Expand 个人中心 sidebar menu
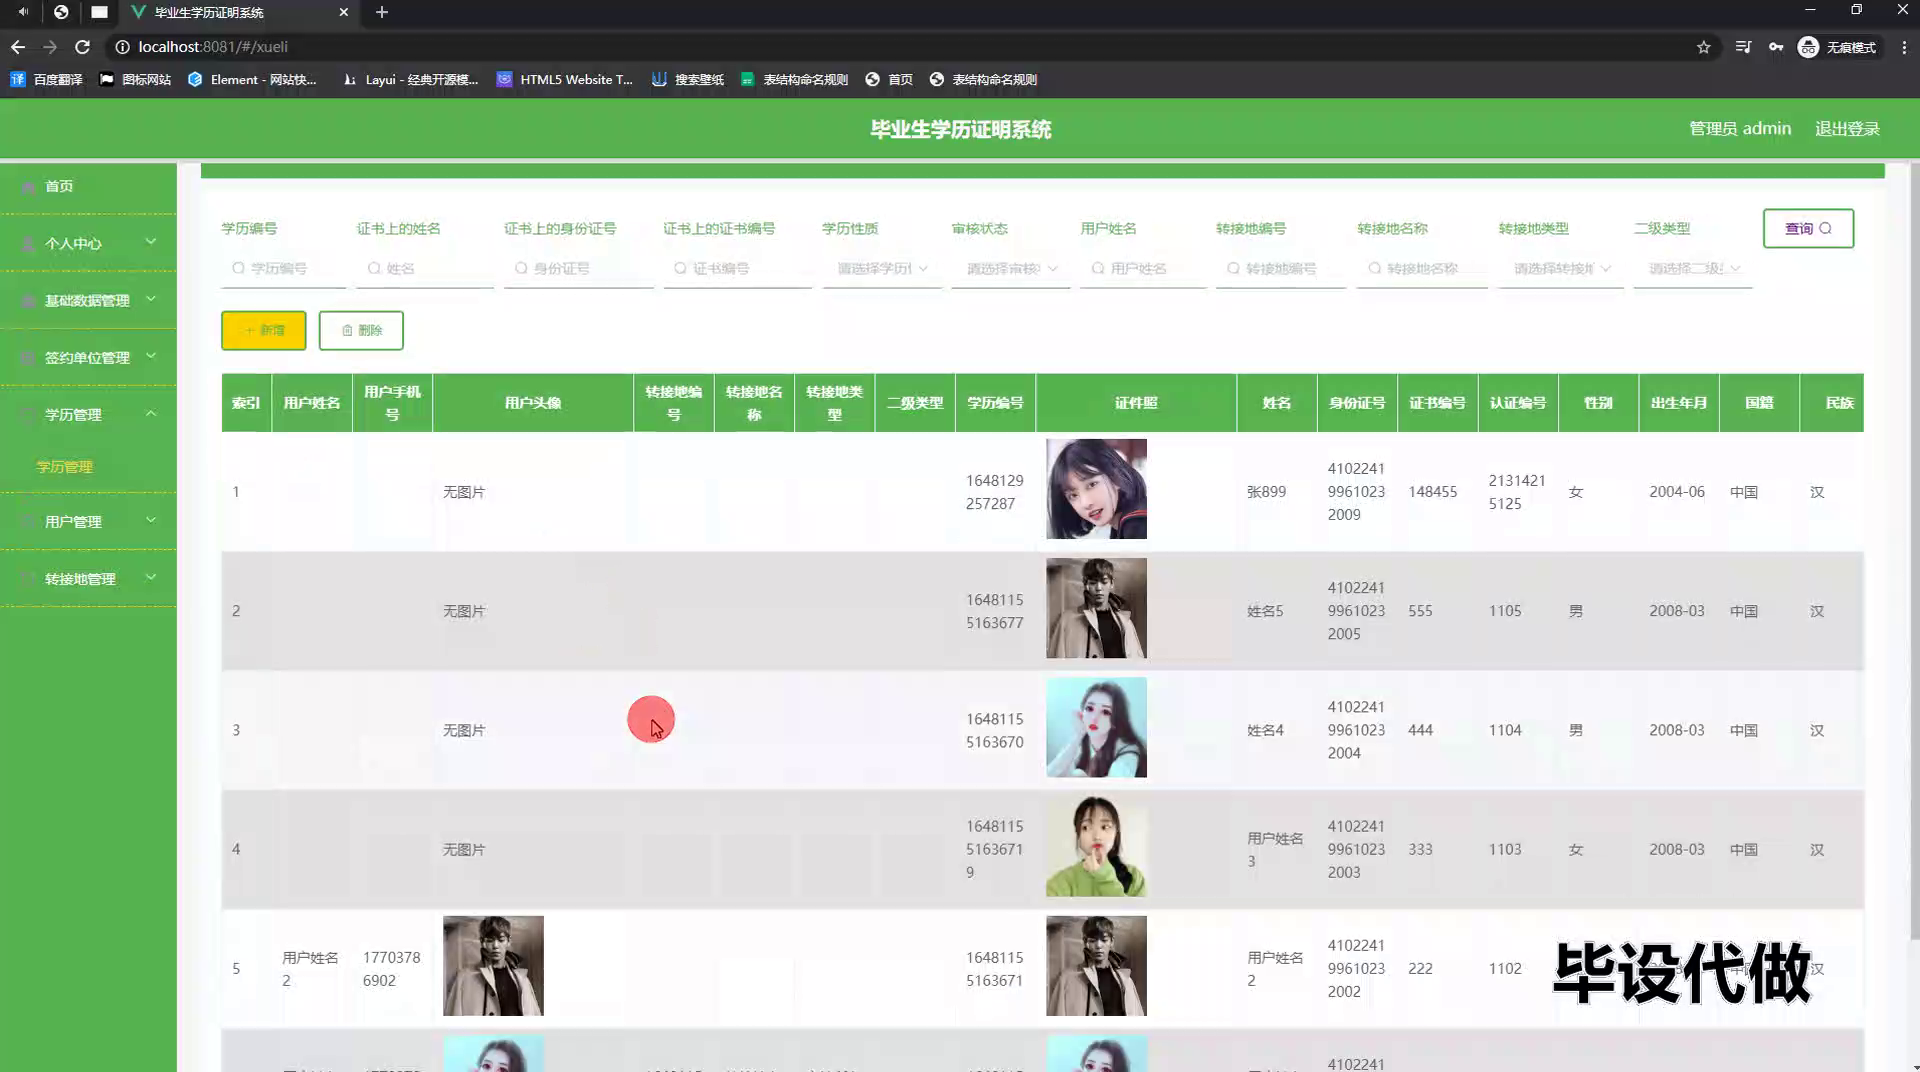This screenshot has width=1920, height=1072. click(x=88, y=243)
